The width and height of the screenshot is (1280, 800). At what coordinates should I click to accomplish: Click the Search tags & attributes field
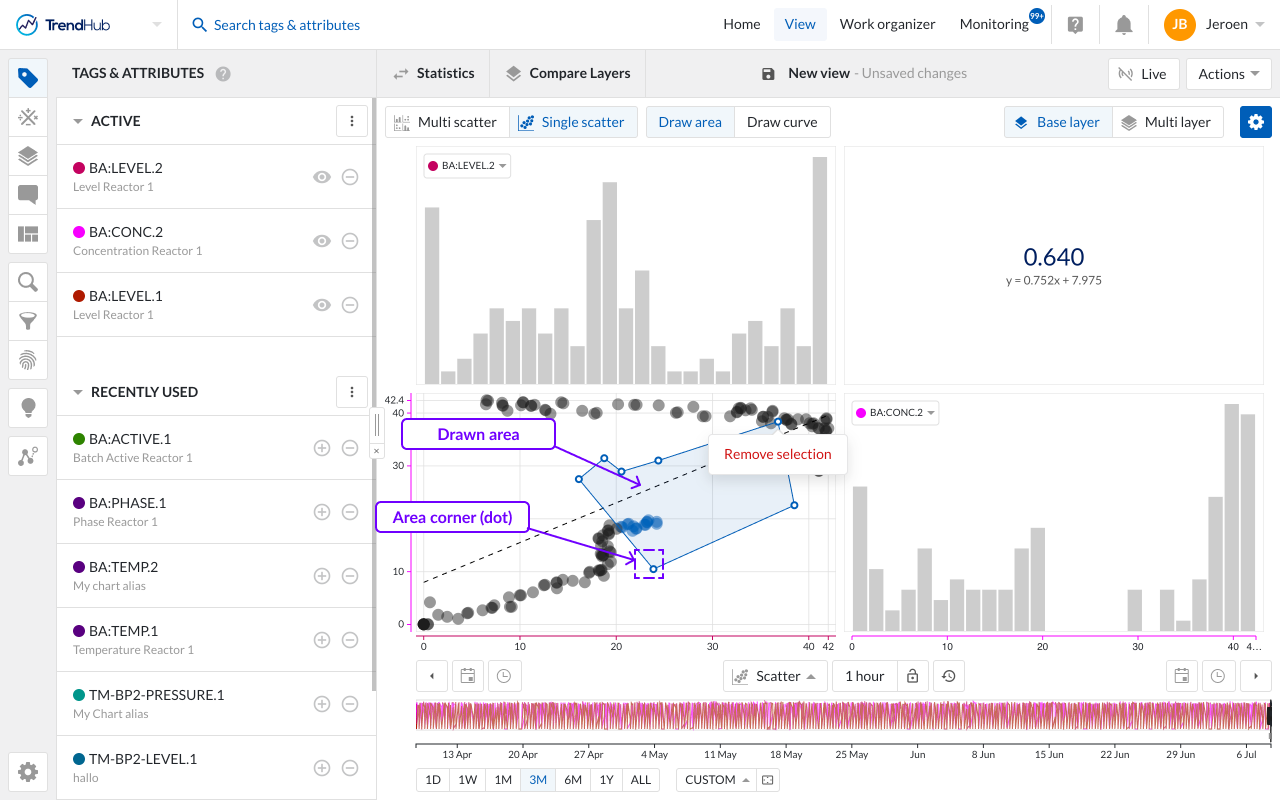[x=286, y=25]
